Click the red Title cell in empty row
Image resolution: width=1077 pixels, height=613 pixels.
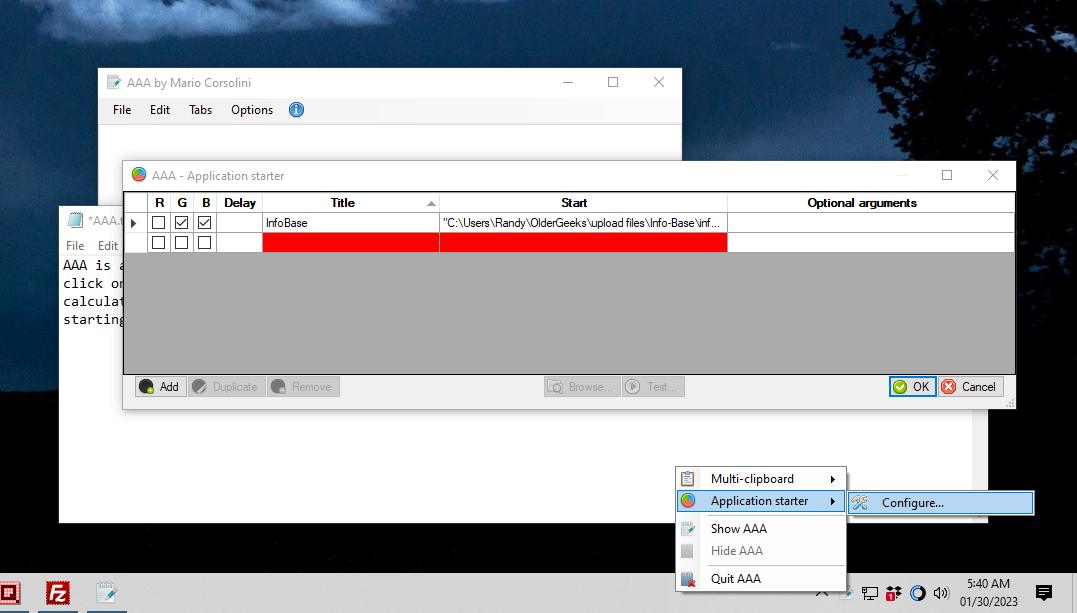click(351, 243)
